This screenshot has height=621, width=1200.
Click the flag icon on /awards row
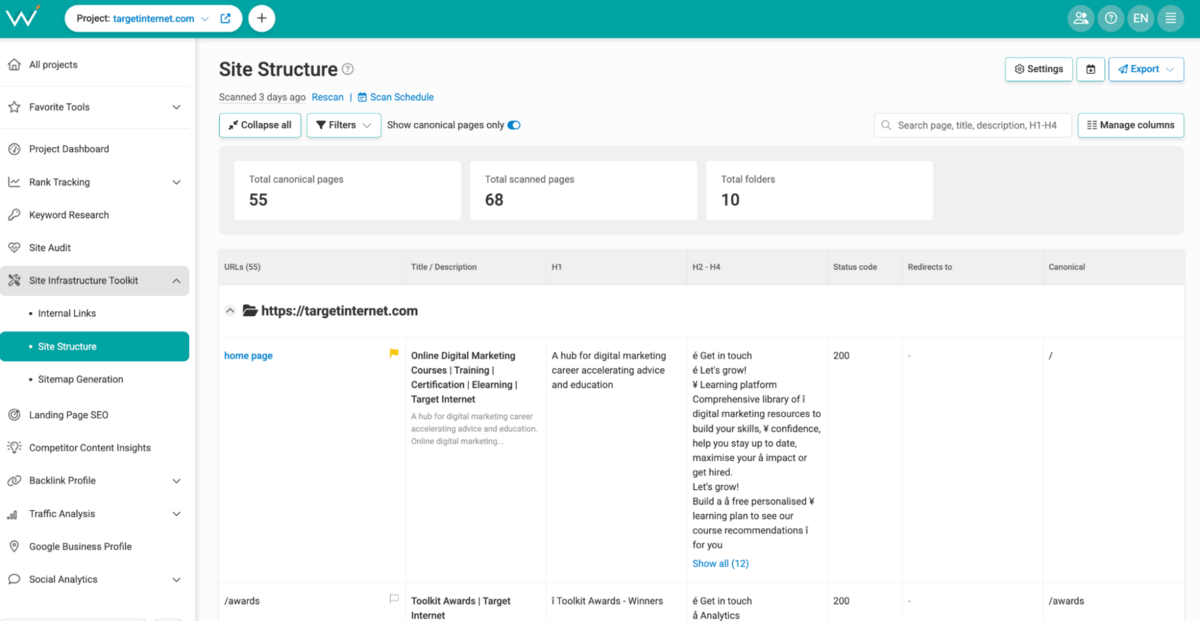[x=394, y=599]
